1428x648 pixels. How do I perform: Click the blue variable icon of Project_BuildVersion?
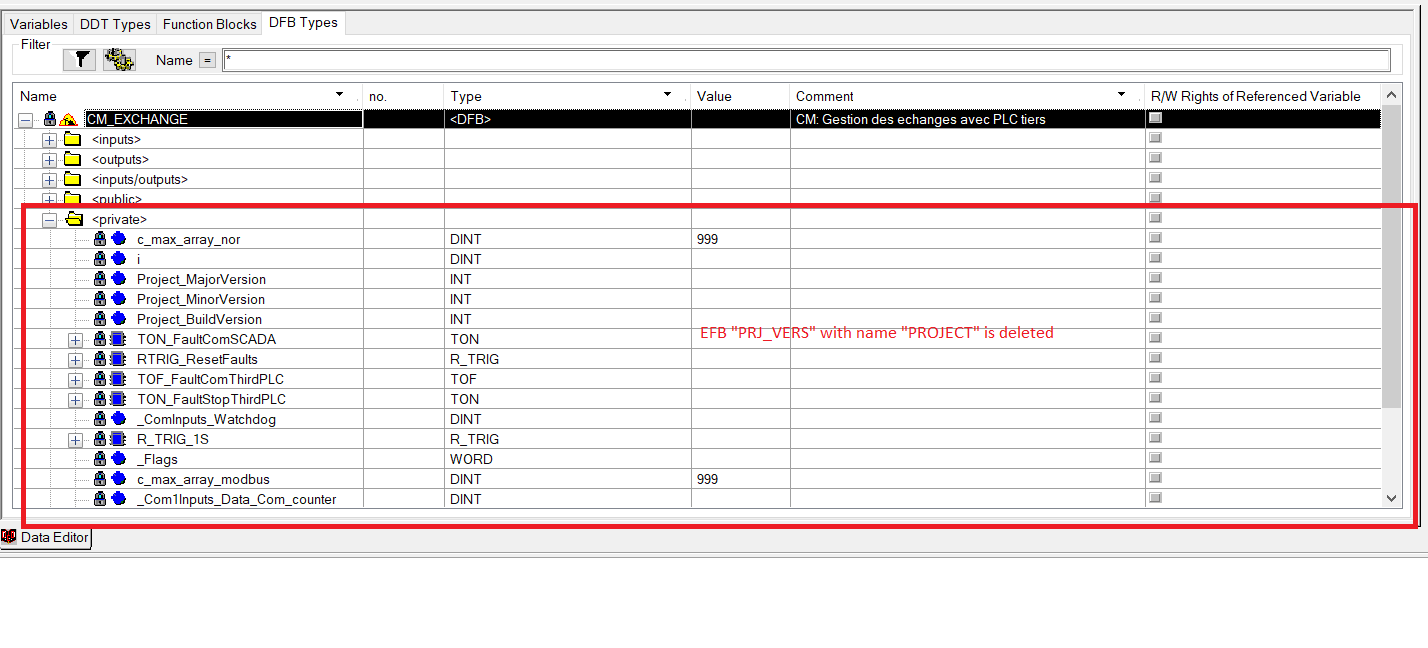[119, 319]
